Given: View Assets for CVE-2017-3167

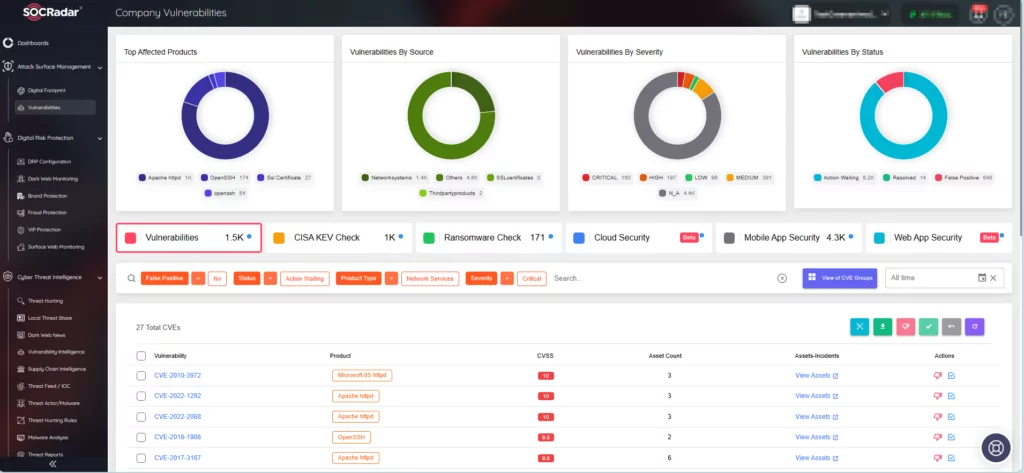Looking at the screenshot, I should [x=816, y=457].
